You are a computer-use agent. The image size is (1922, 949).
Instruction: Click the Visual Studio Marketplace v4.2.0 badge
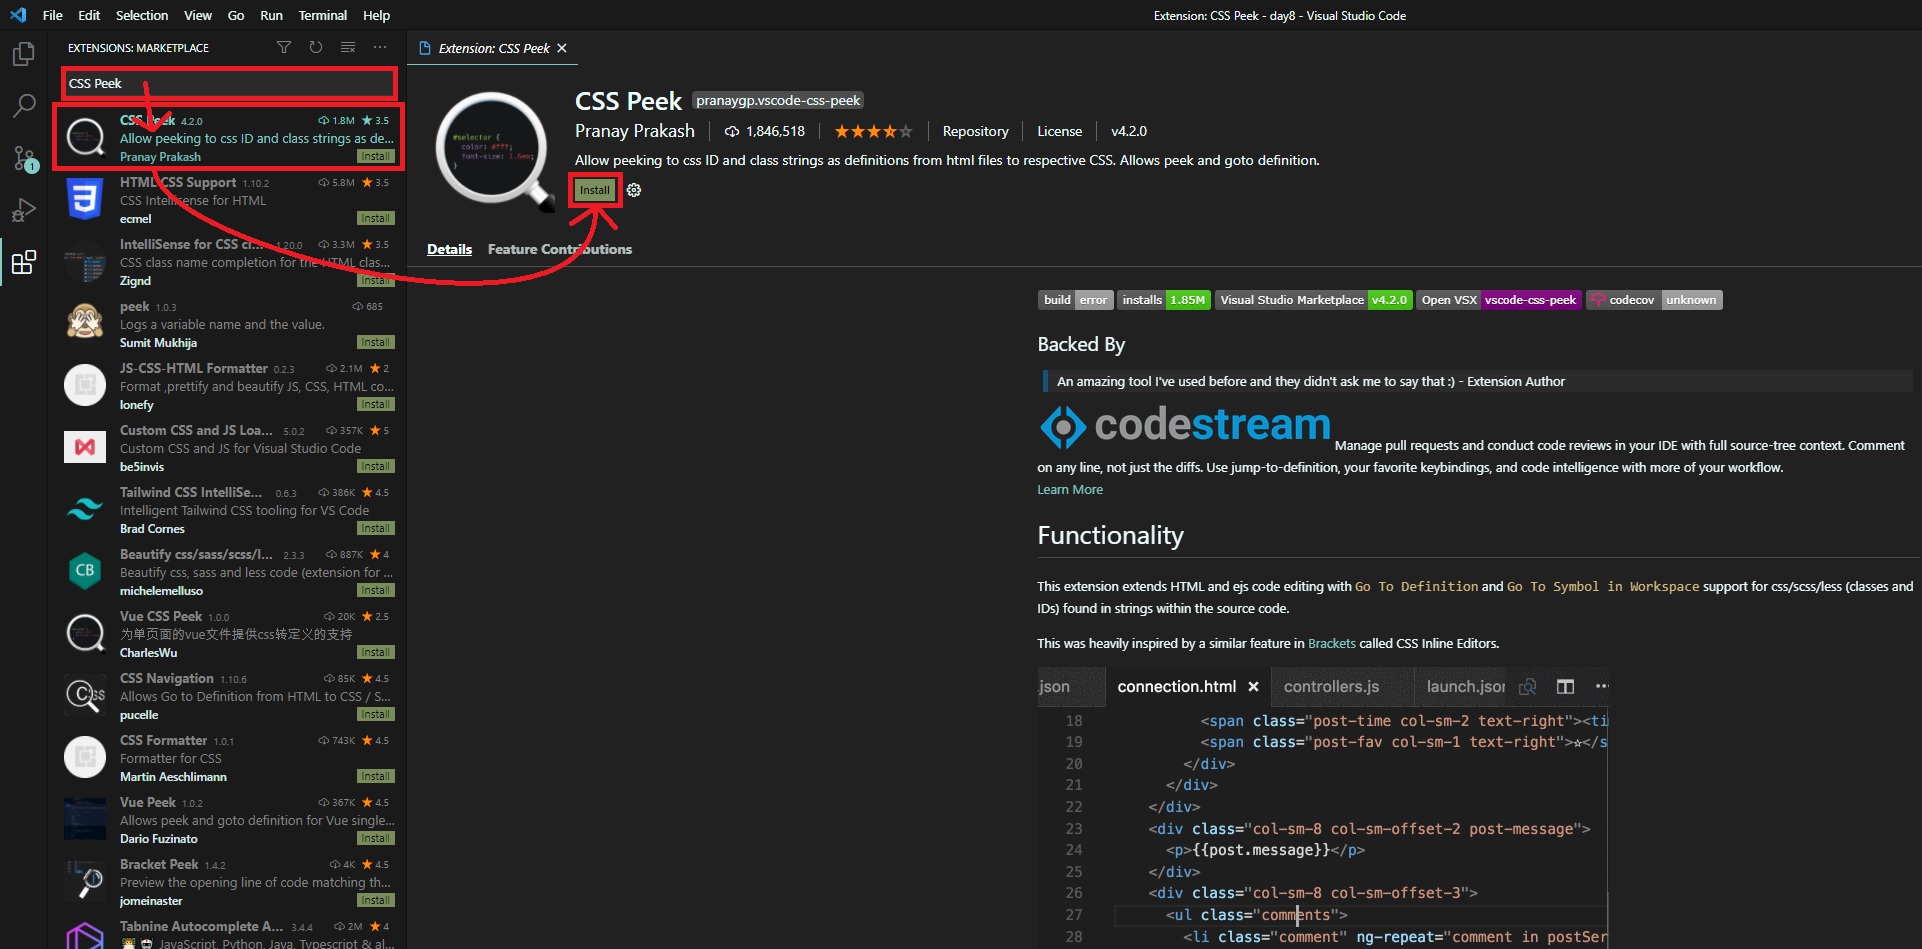point(1314,300)
